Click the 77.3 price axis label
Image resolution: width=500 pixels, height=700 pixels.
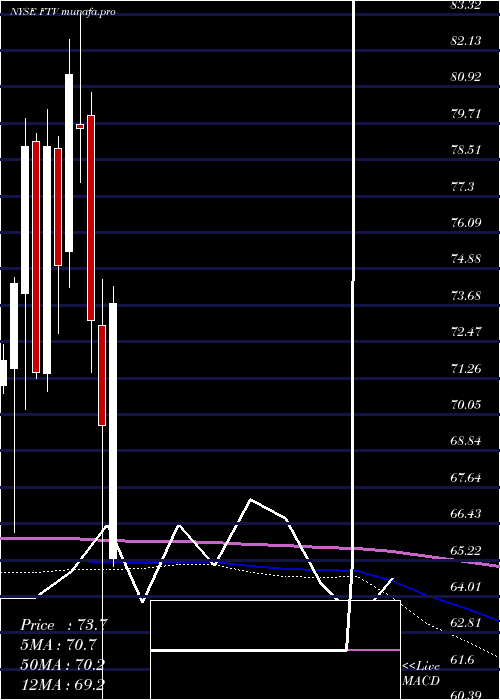[463, 186]
